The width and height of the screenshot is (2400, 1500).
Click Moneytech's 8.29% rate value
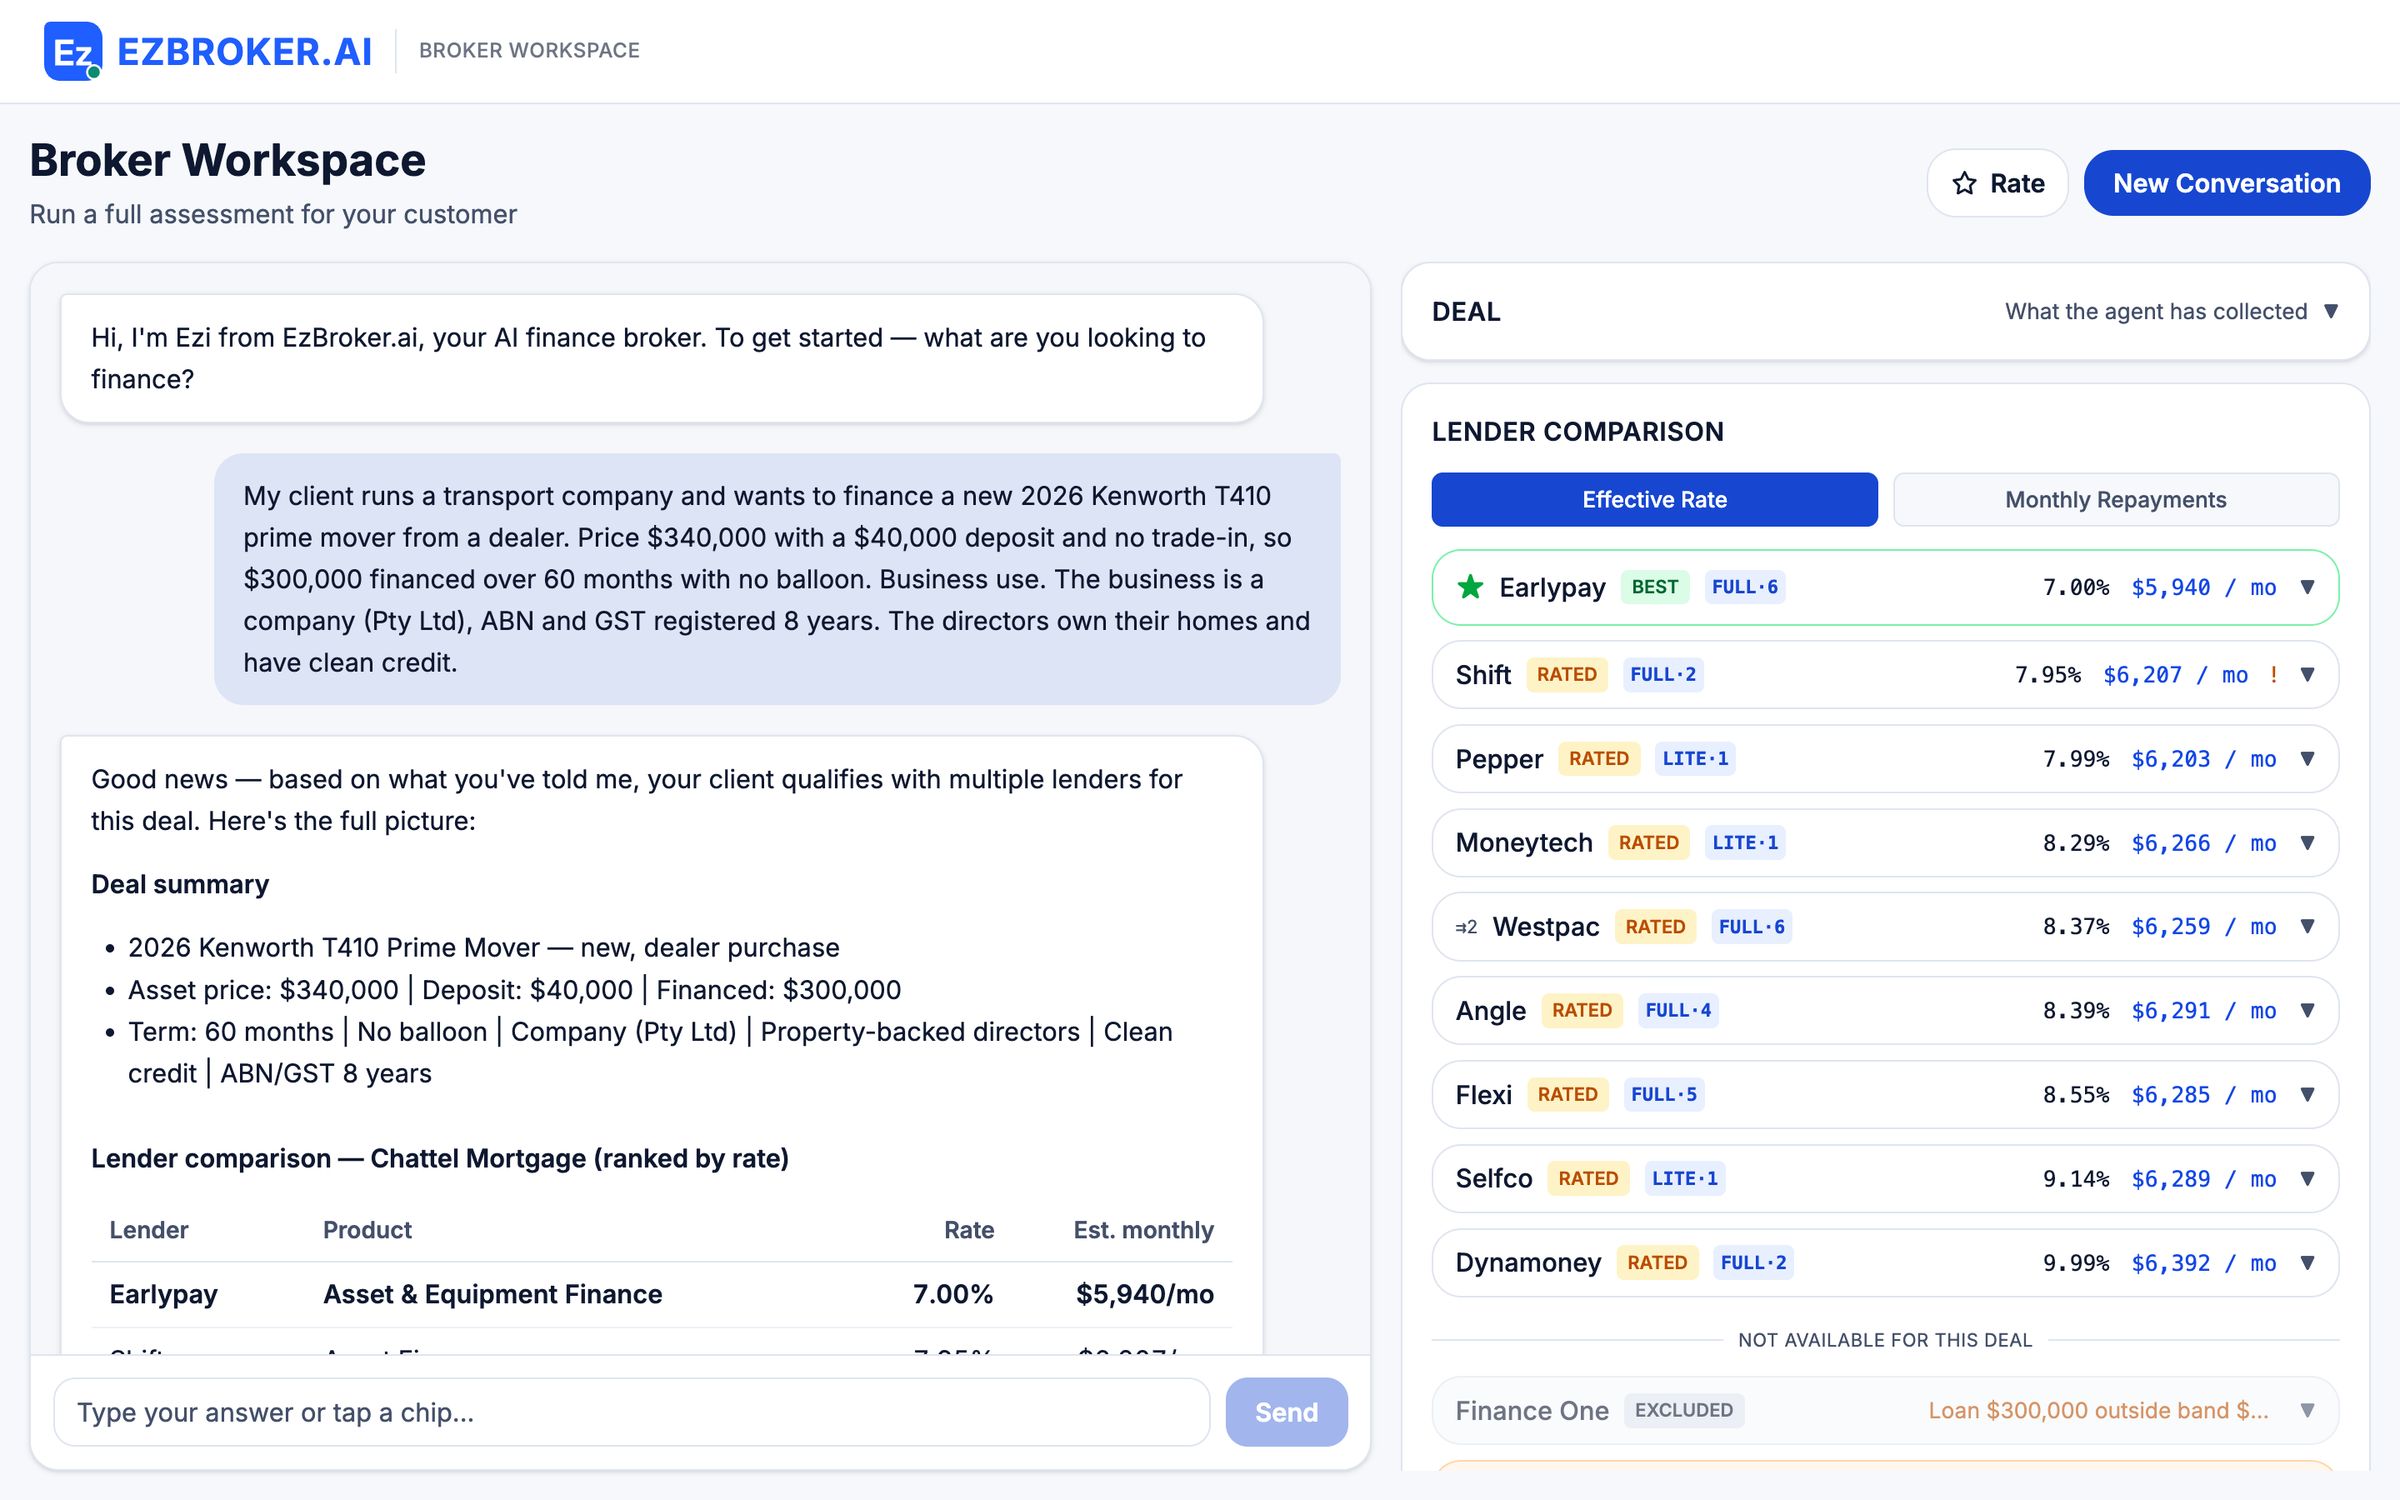pos(2076,843)
